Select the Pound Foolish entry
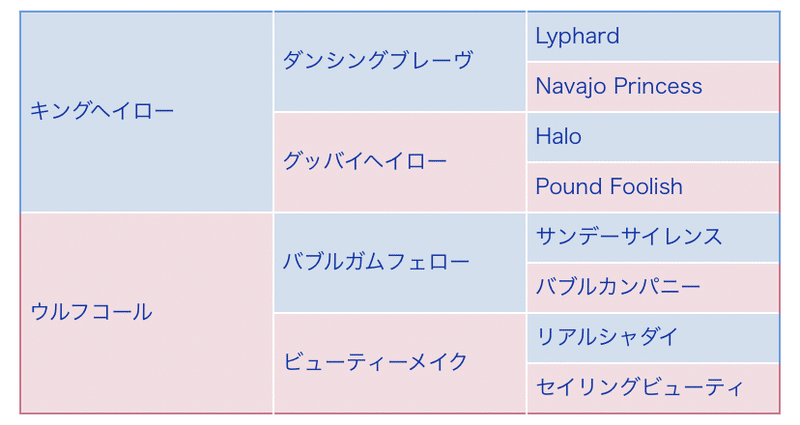This screenshot has width=800, height=425. [x=654, y=187]
